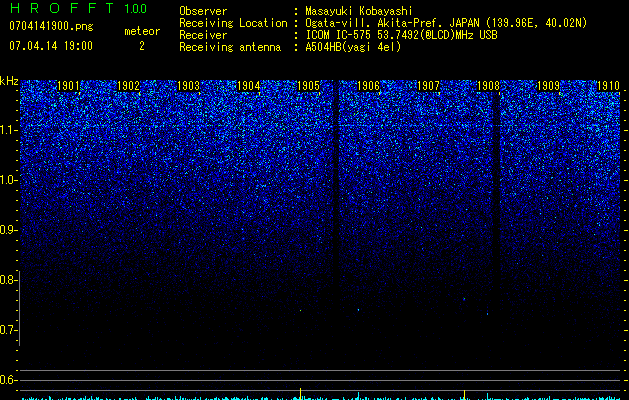Image resolution: width=629 pixels, height=400 pixels.
Task: Click the date stamp 07.04.14 19:00
Action: pos(51,46)
